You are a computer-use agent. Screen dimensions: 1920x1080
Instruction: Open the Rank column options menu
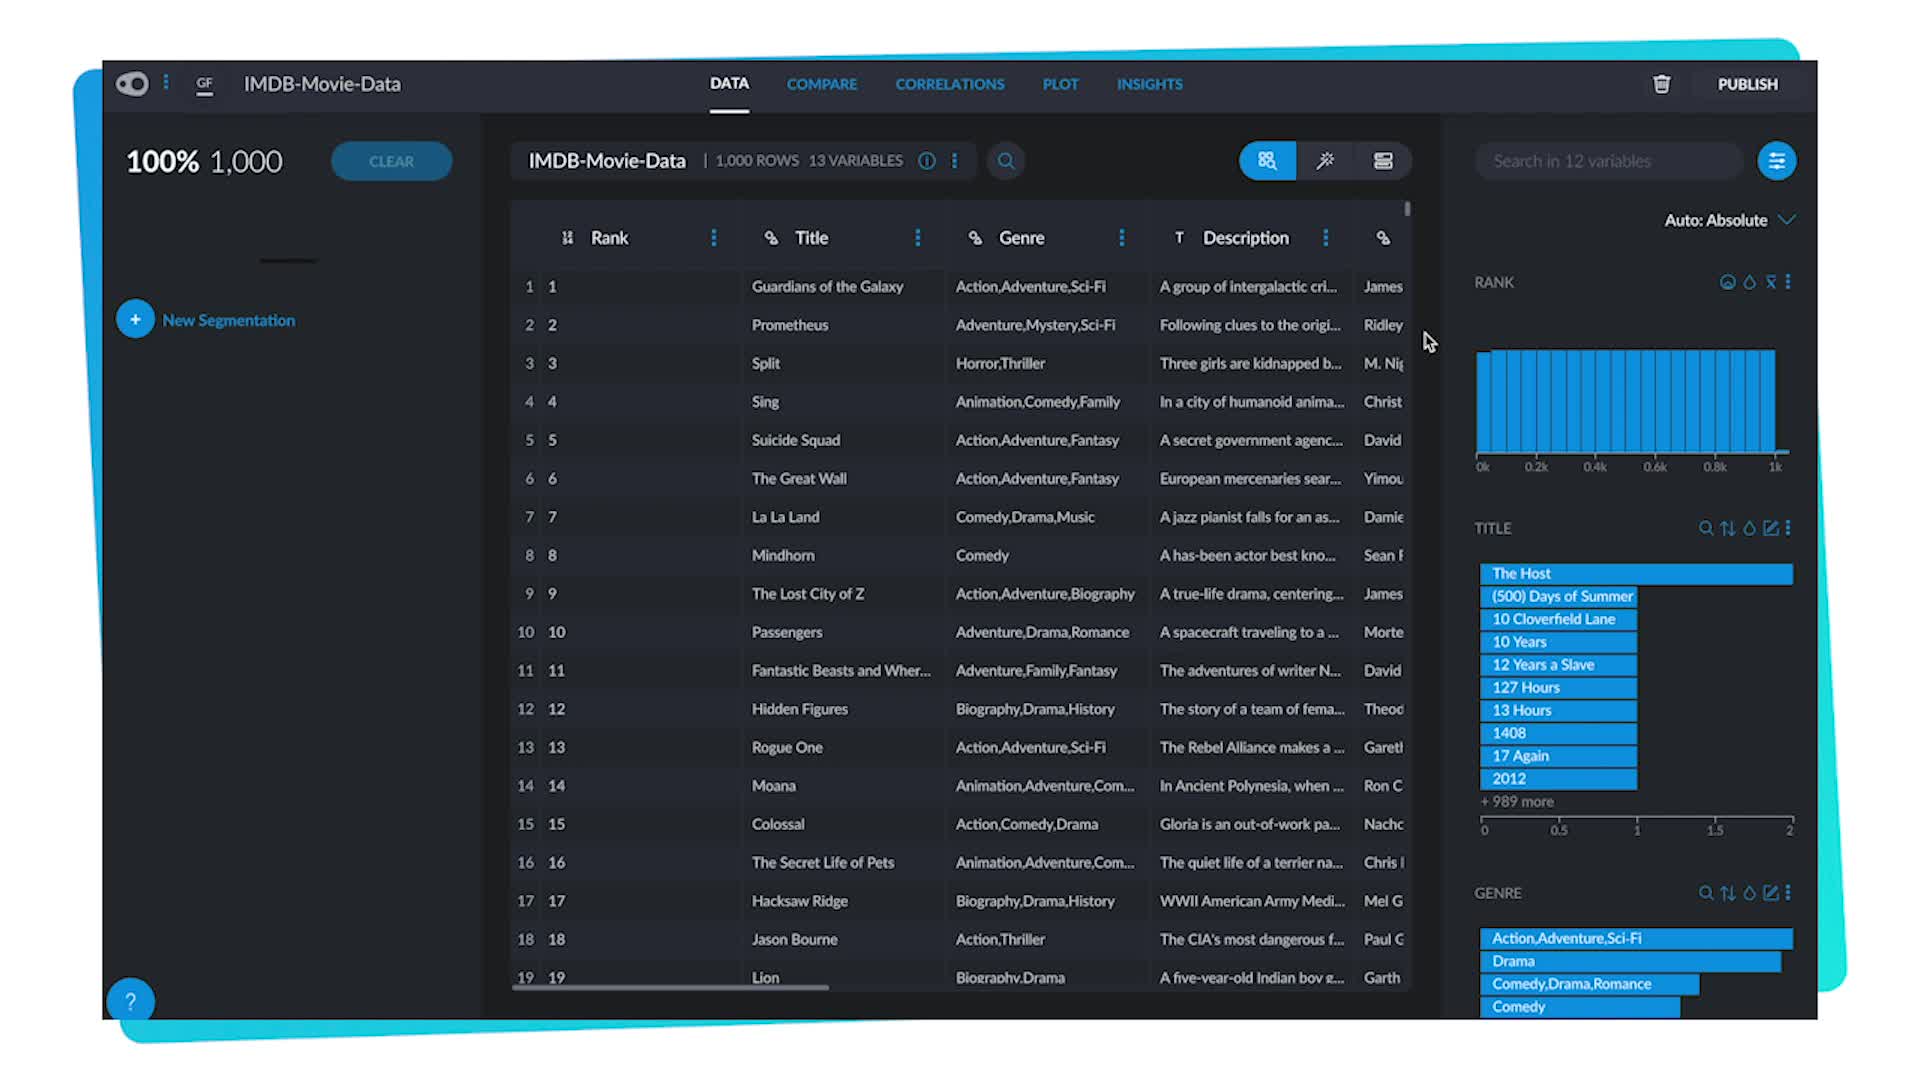[x=713, y=238]
